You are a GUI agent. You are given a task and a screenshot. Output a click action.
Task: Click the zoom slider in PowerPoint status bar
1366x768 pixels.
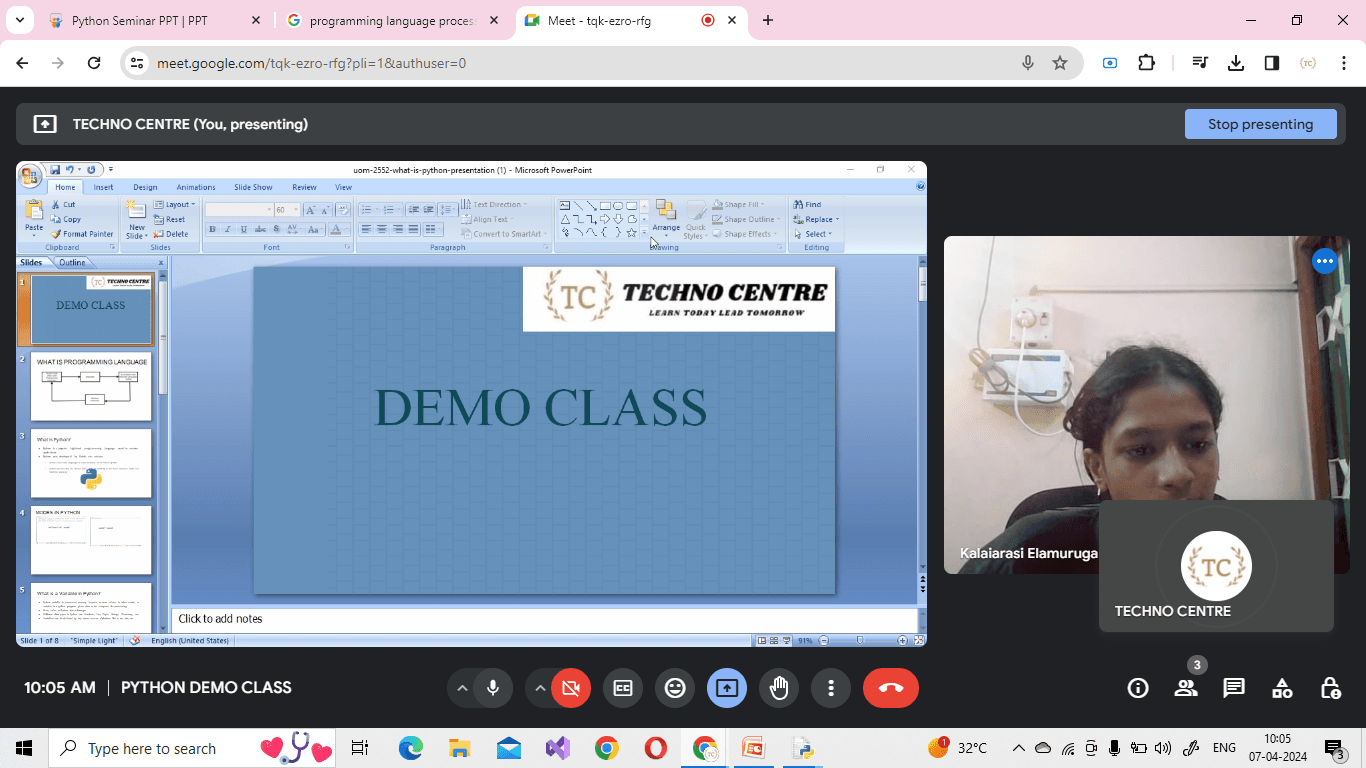[860, 640]
